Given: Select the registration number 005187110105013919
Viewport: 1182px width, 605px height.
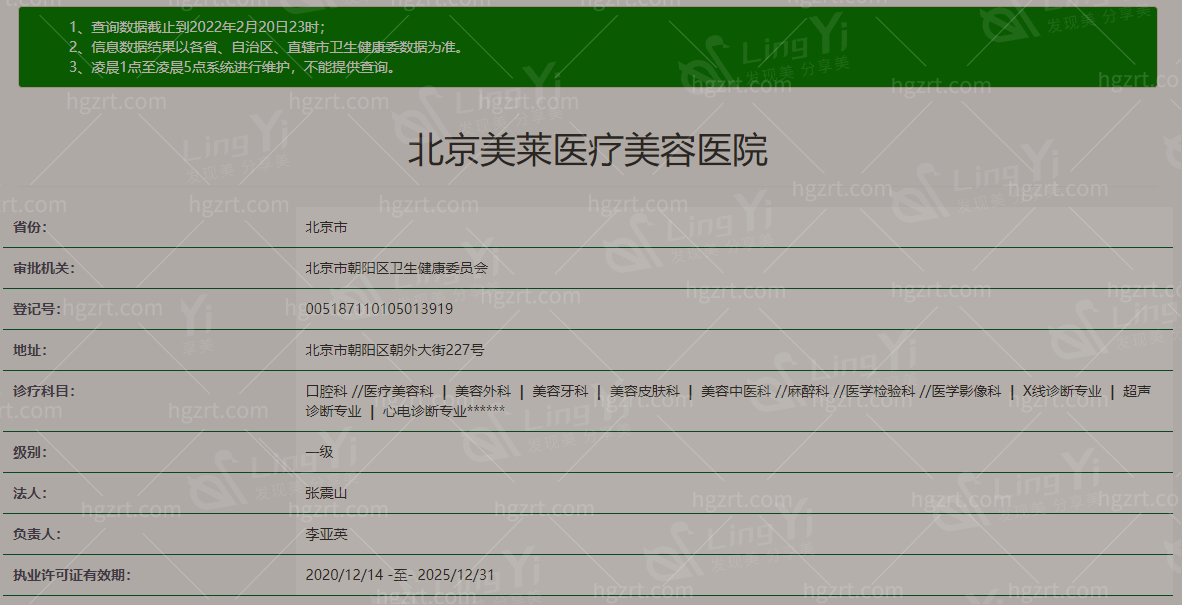Looking at the screenshot, I should [379, 309].
